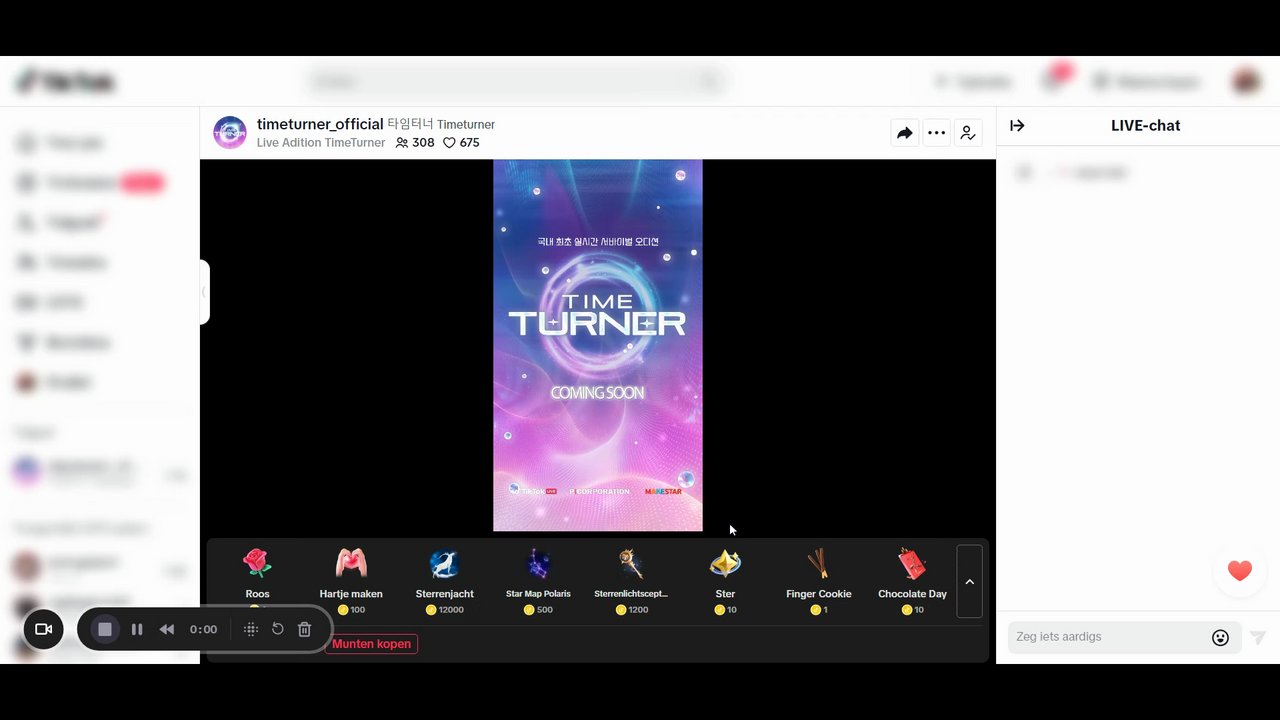The width and height of the screenshot is (1280, 720).
Task: Share the live stream
Action: [x=904, y=133]
